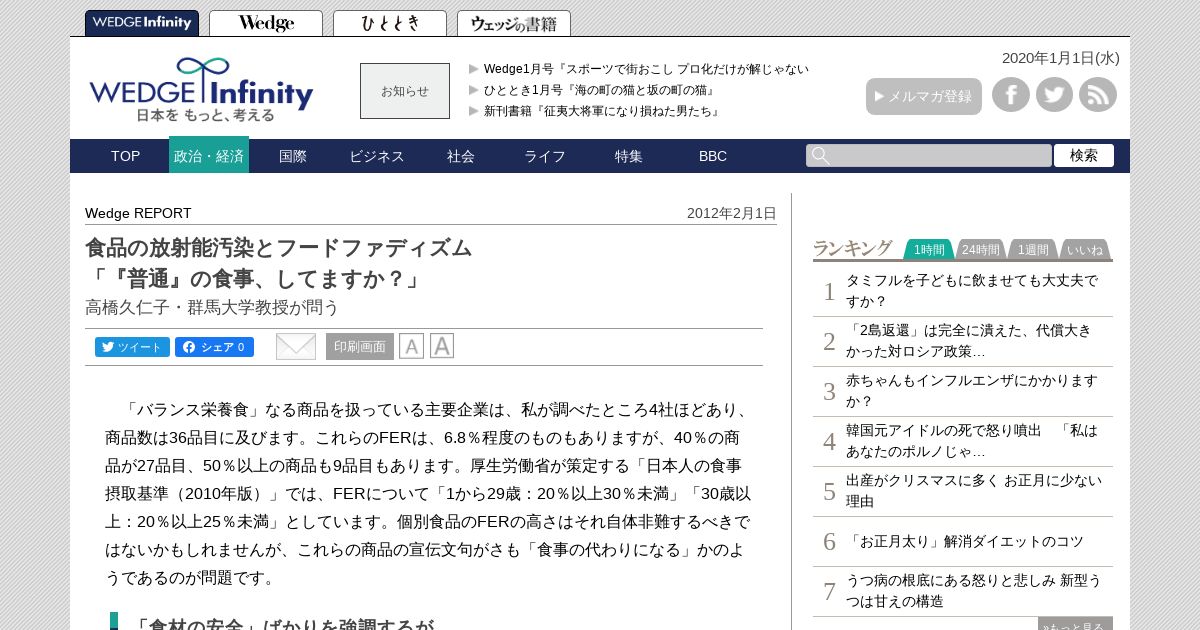
Task: Open the 印刷画面 print view
Action: 360,347
